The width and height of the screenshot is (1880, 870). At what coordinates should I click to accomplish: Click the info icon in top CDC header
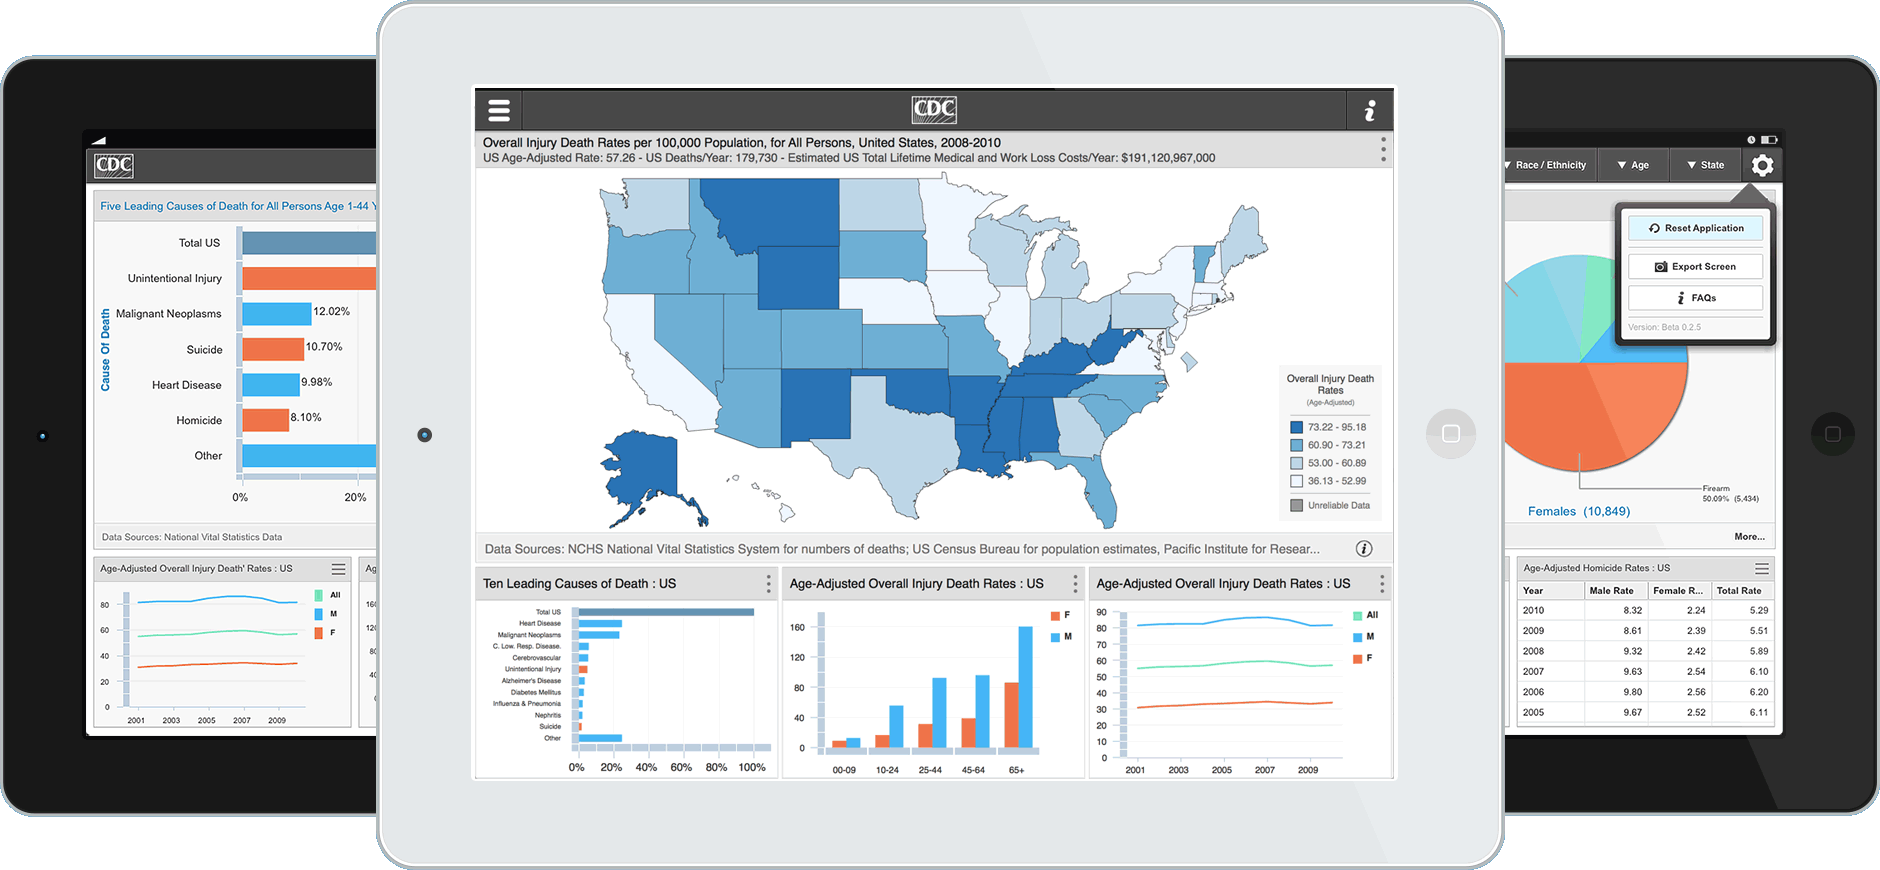[x=1370, y=110]
